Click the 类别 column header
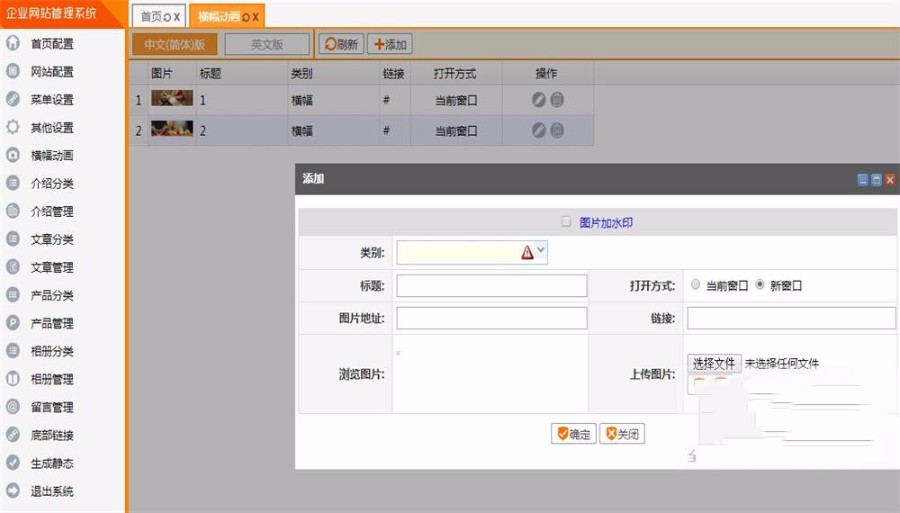900x513 pixels. (x=302, y=73)
